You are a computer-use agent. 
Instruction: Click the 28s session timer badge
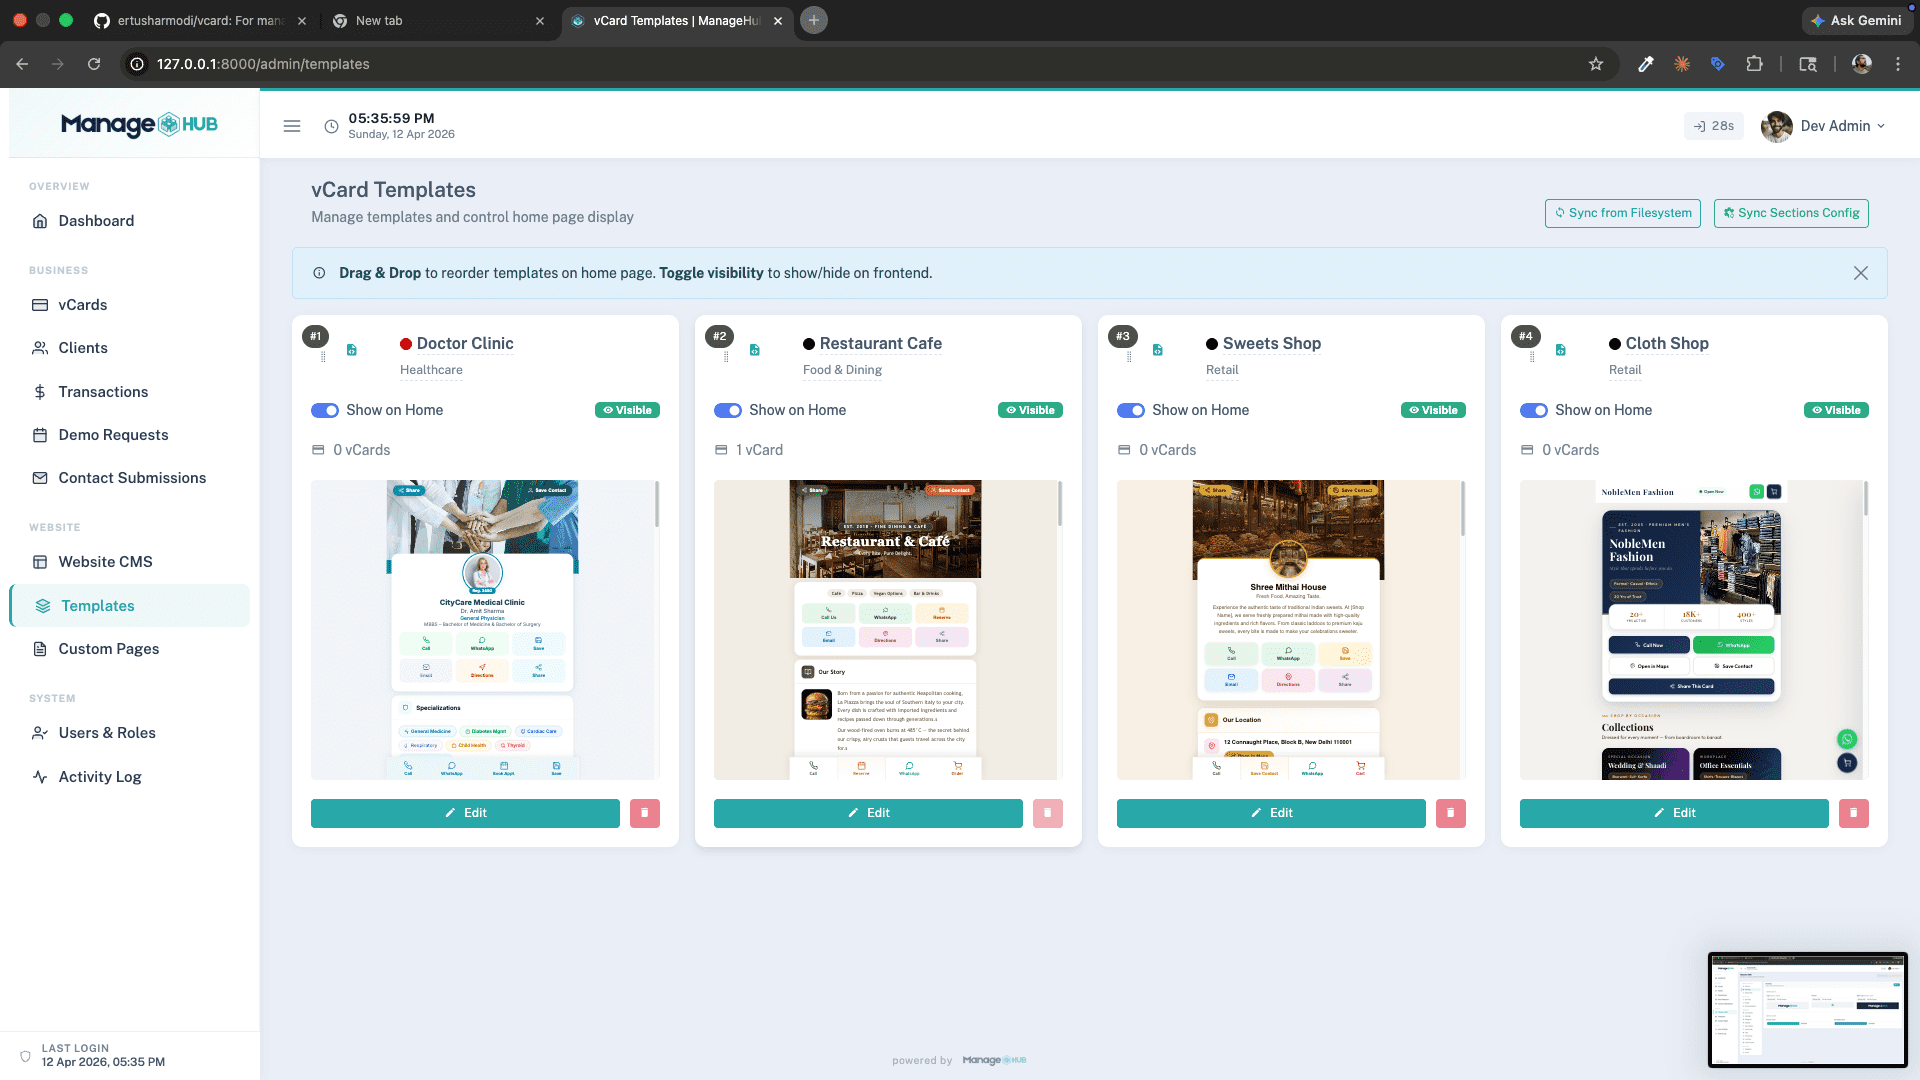(x=1714, y=126)
